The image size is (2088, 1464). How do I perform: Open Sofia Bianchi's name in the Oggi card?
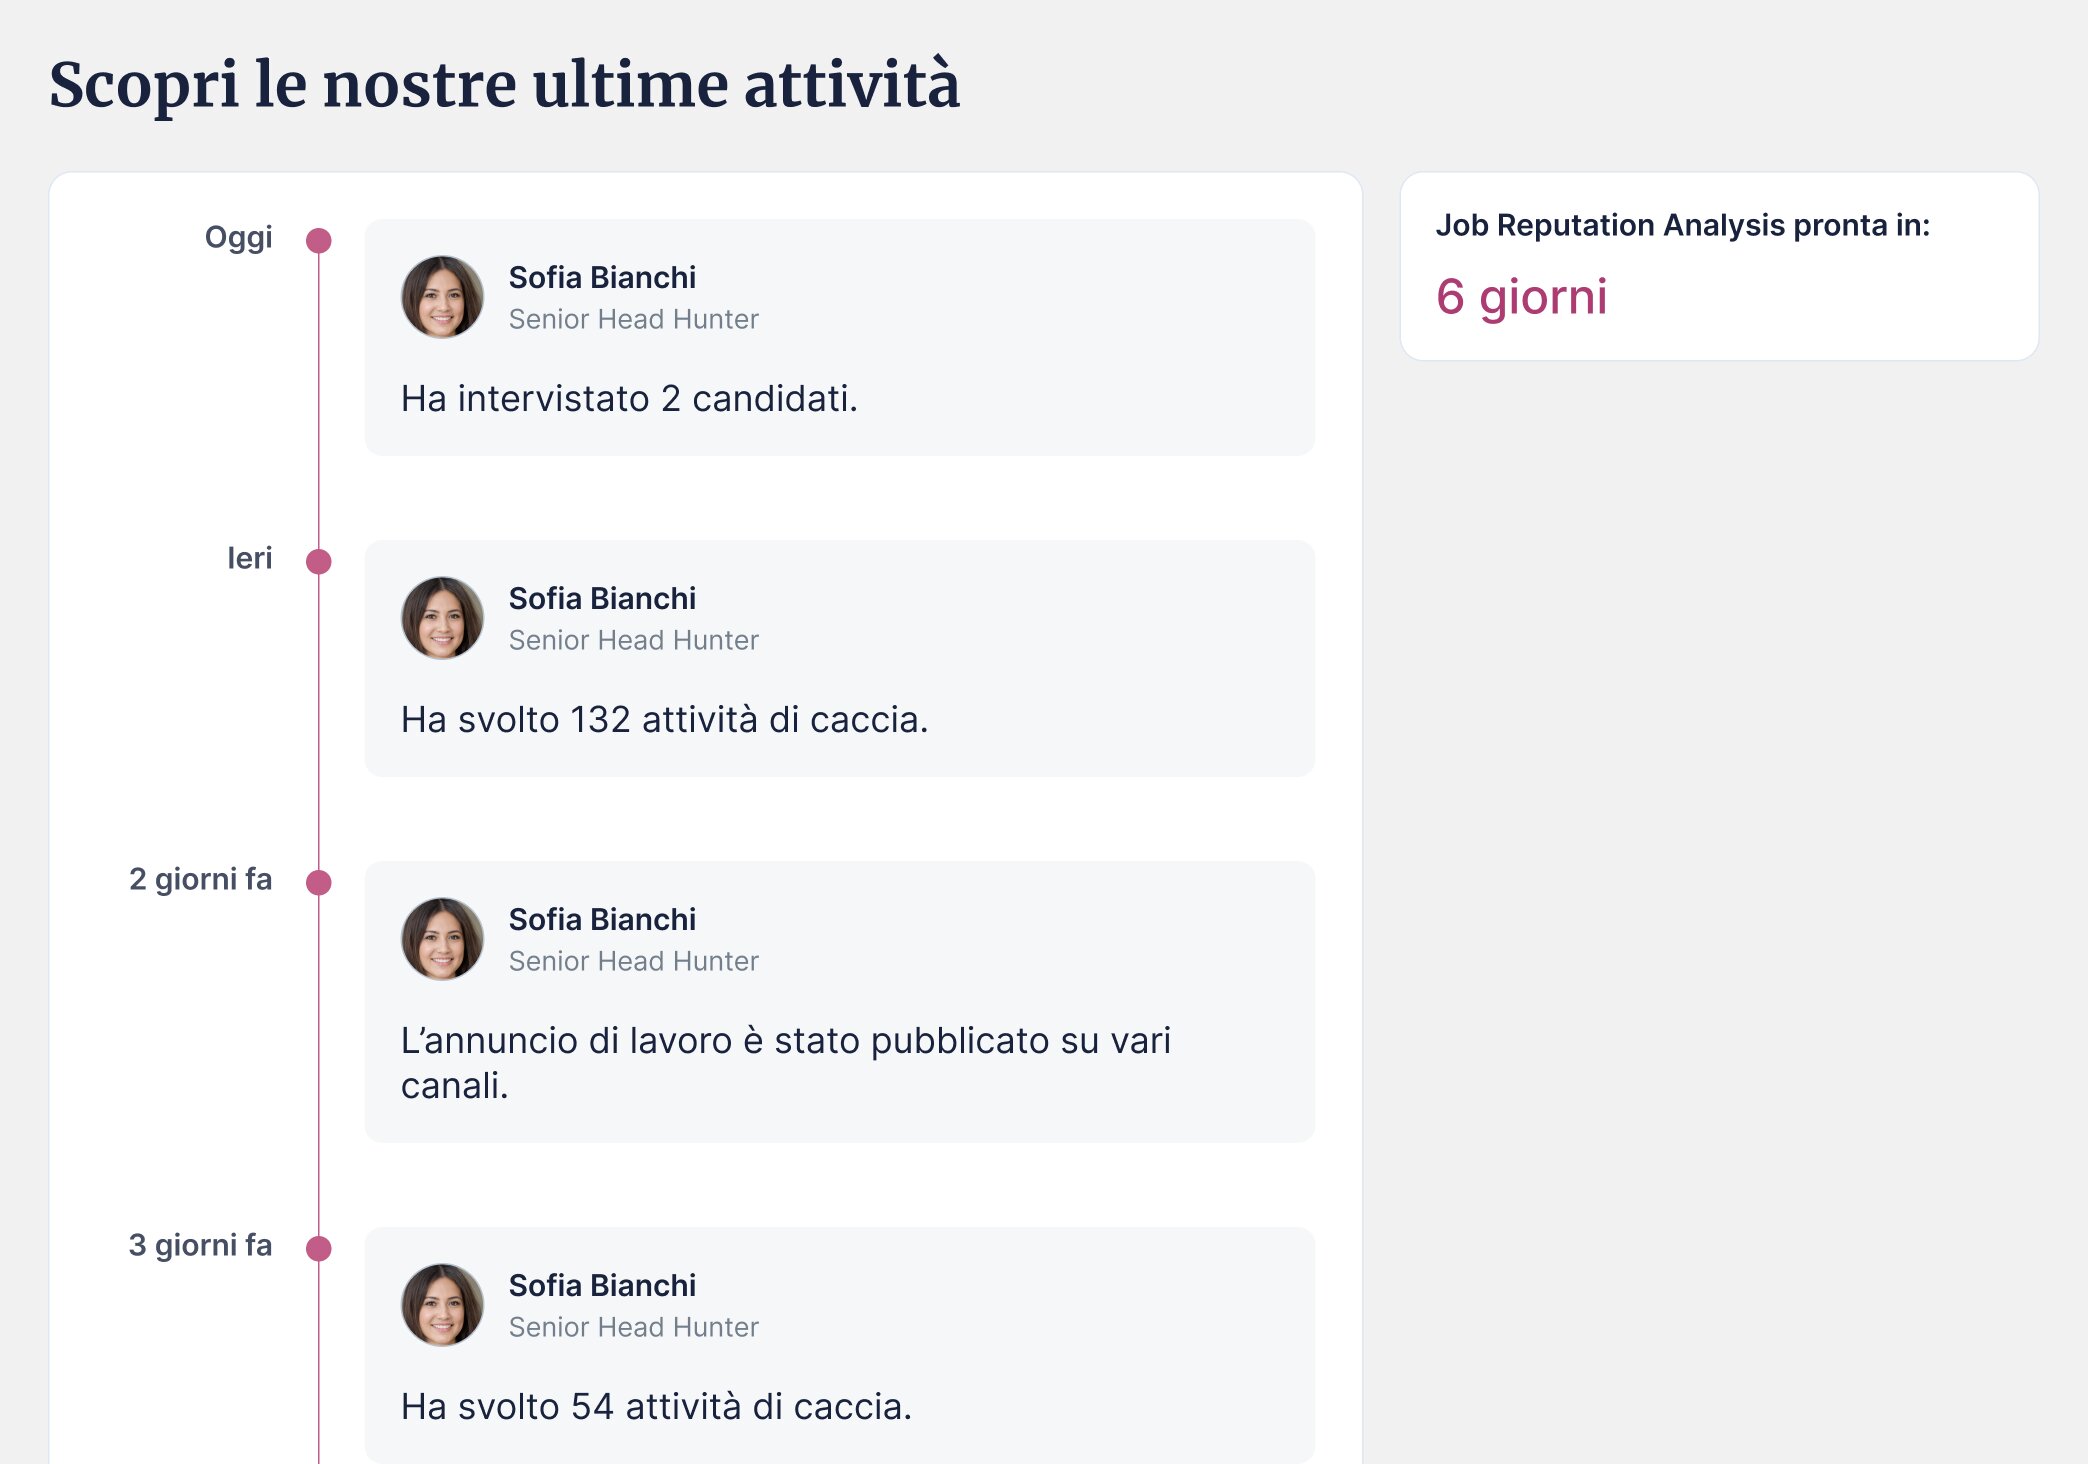pyautogui.click(x=602, y=277)
